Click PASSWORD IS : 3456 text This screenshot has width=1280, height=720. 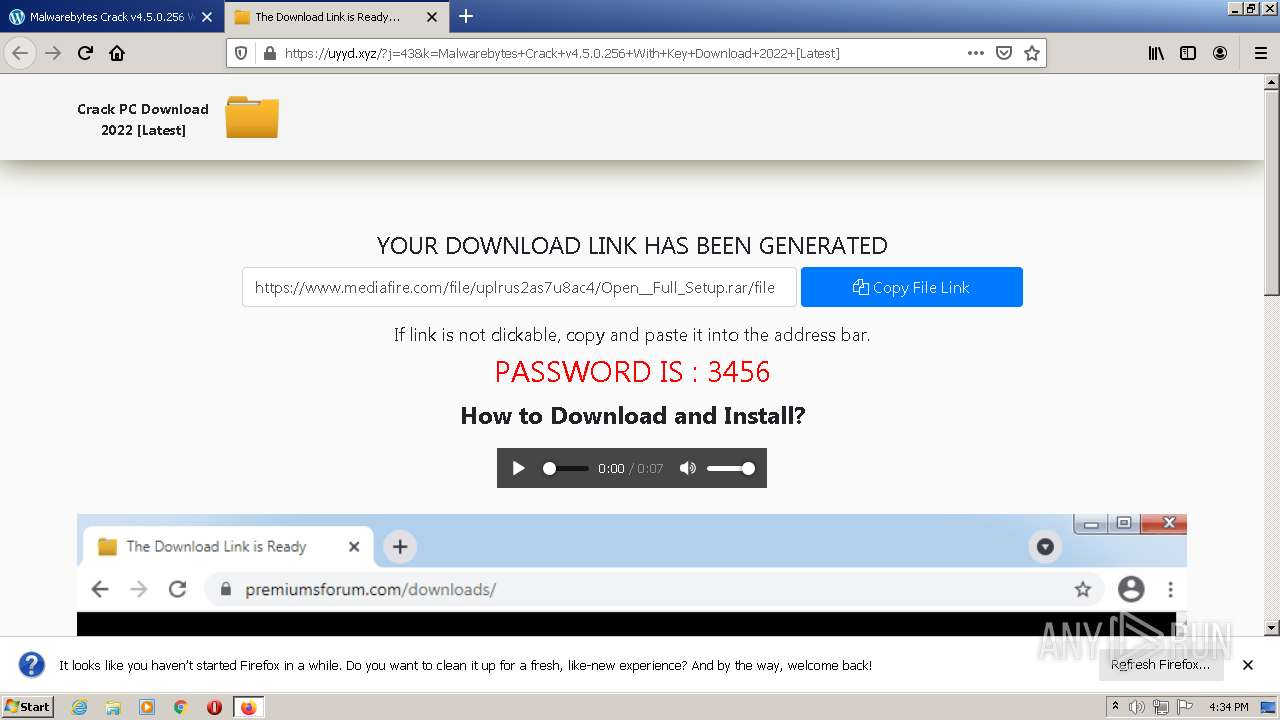[x=632, y=372]
